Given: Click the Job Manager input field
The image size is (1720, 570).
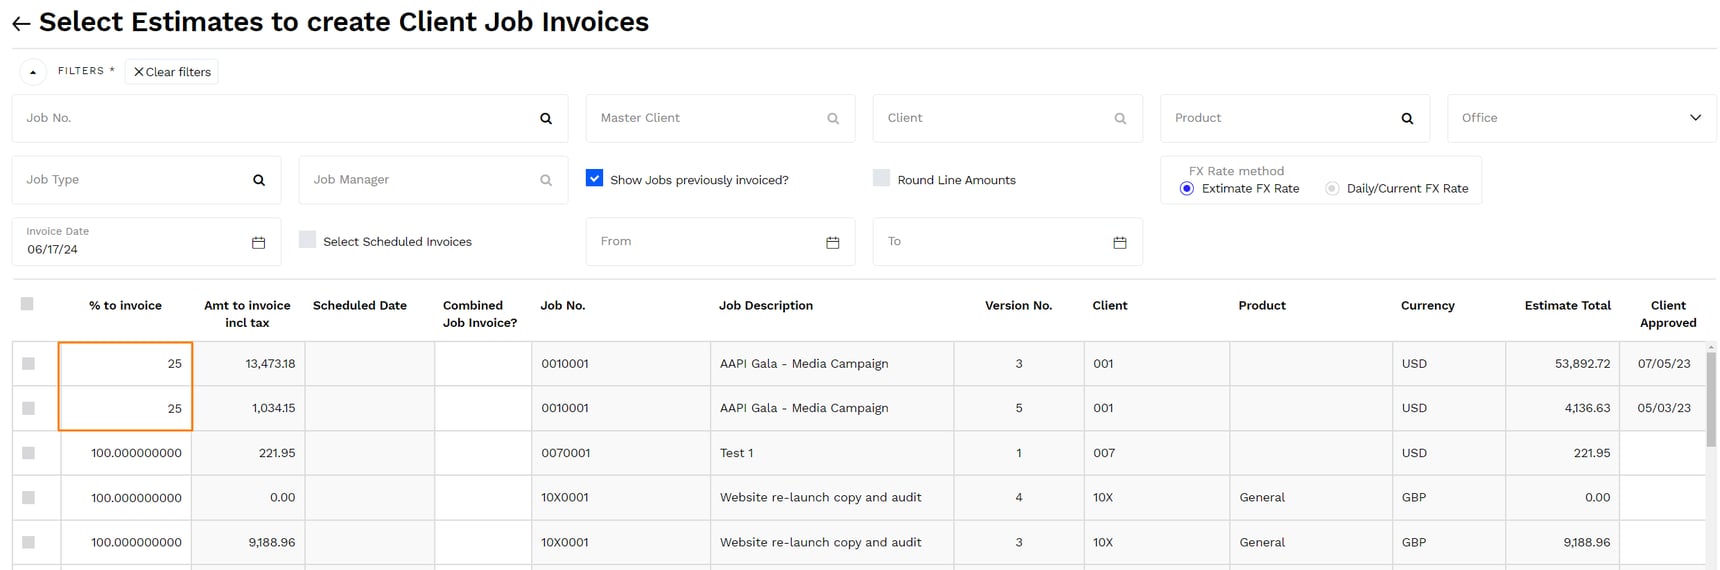Looking at the screenshot, I should click(433, 180).
